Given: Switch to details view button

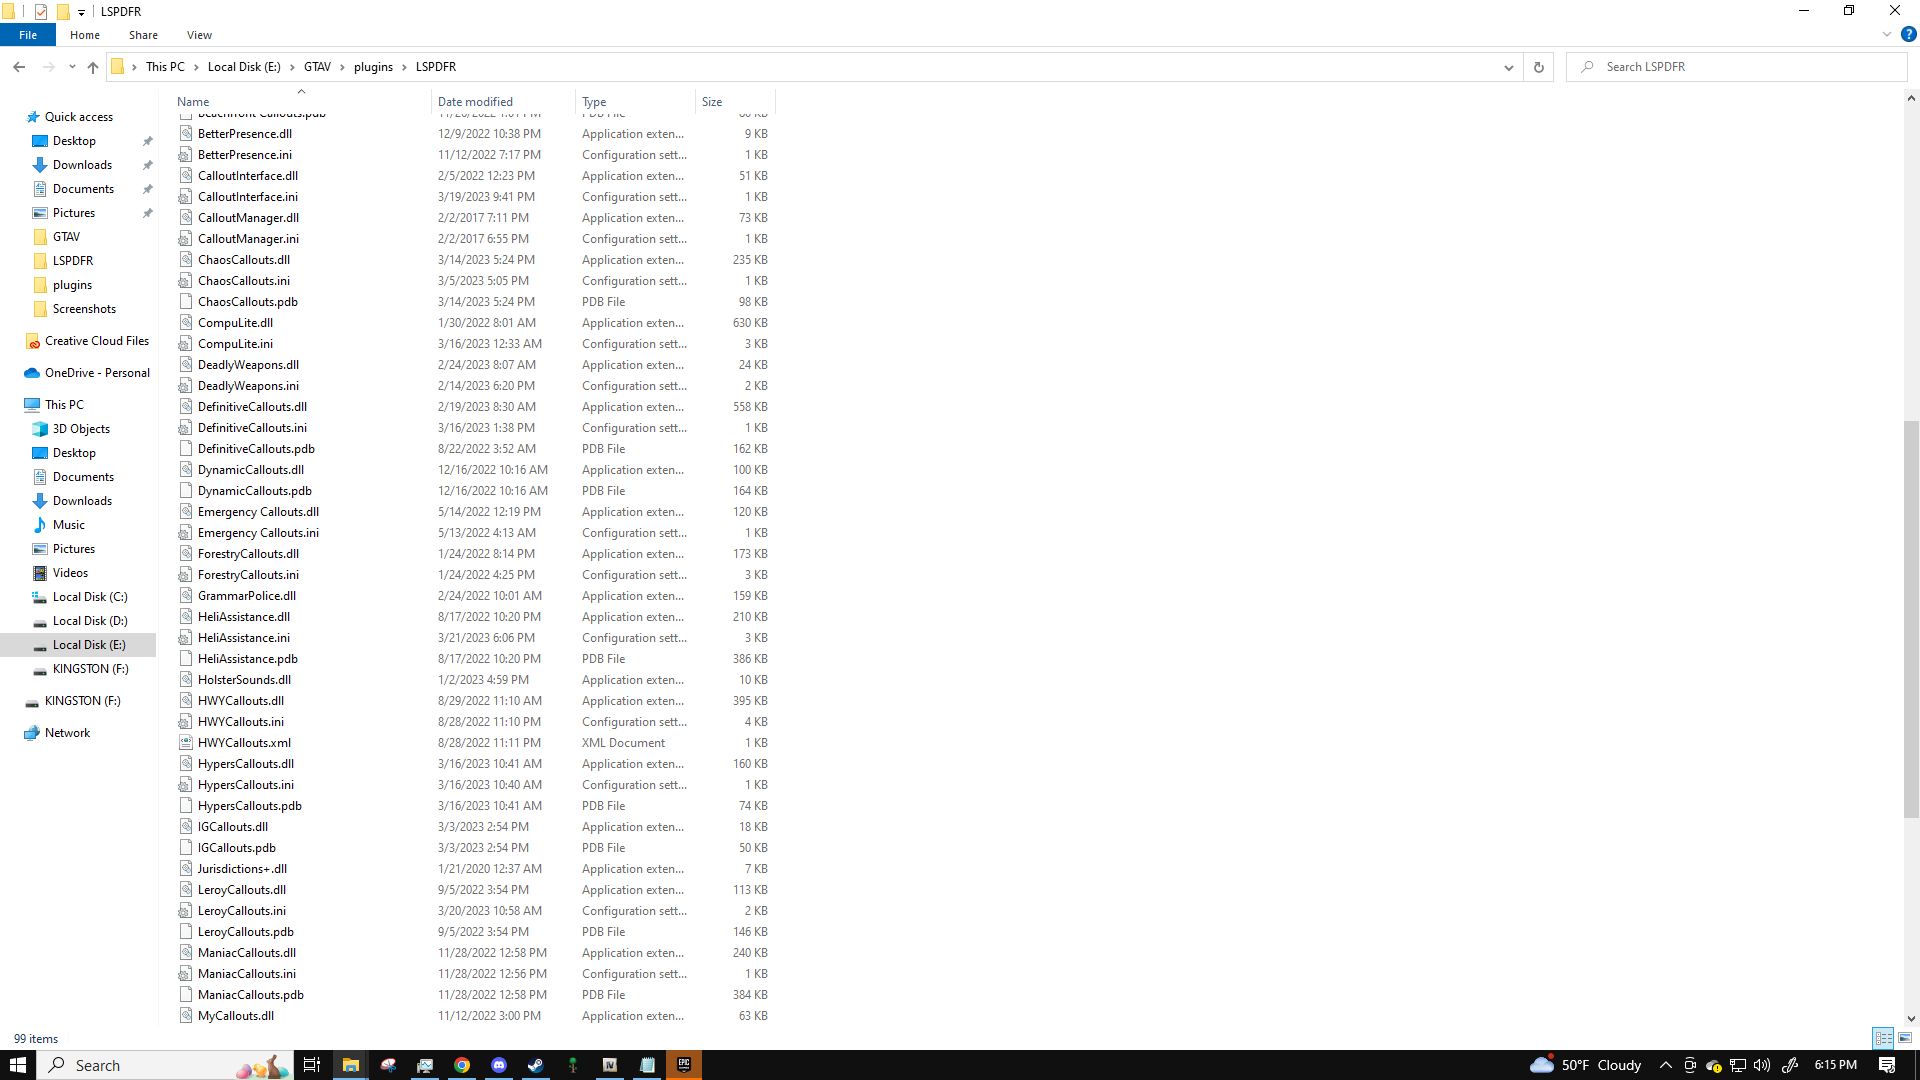Looking at the screenshot, I should coord(1883,1038).
